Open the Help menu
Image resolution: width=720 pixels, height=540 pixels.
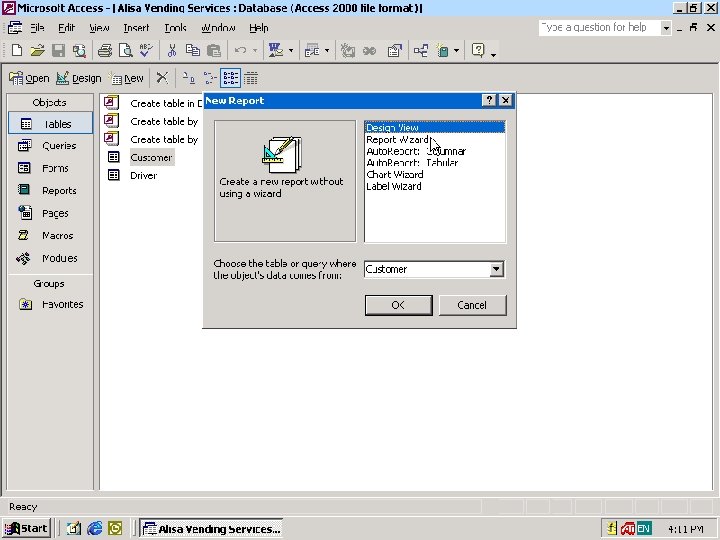[x=259, y=28]
